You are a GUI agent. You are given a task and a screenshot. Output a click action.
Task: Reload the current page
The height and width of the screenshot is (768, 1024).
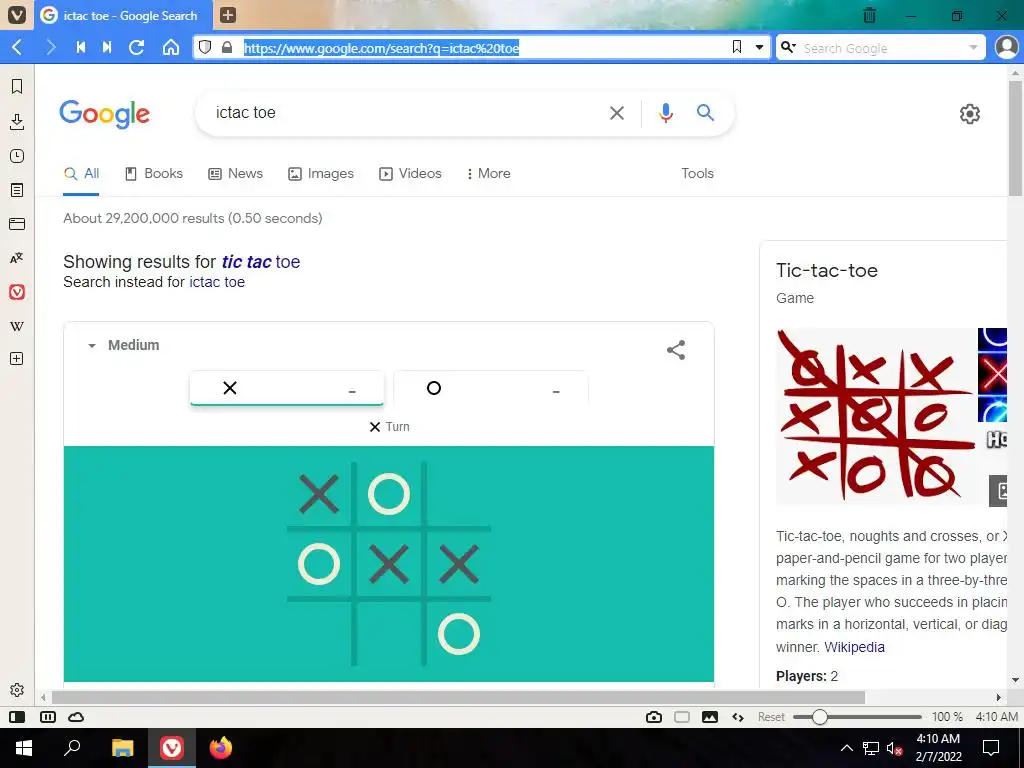[x=136, y=47]
